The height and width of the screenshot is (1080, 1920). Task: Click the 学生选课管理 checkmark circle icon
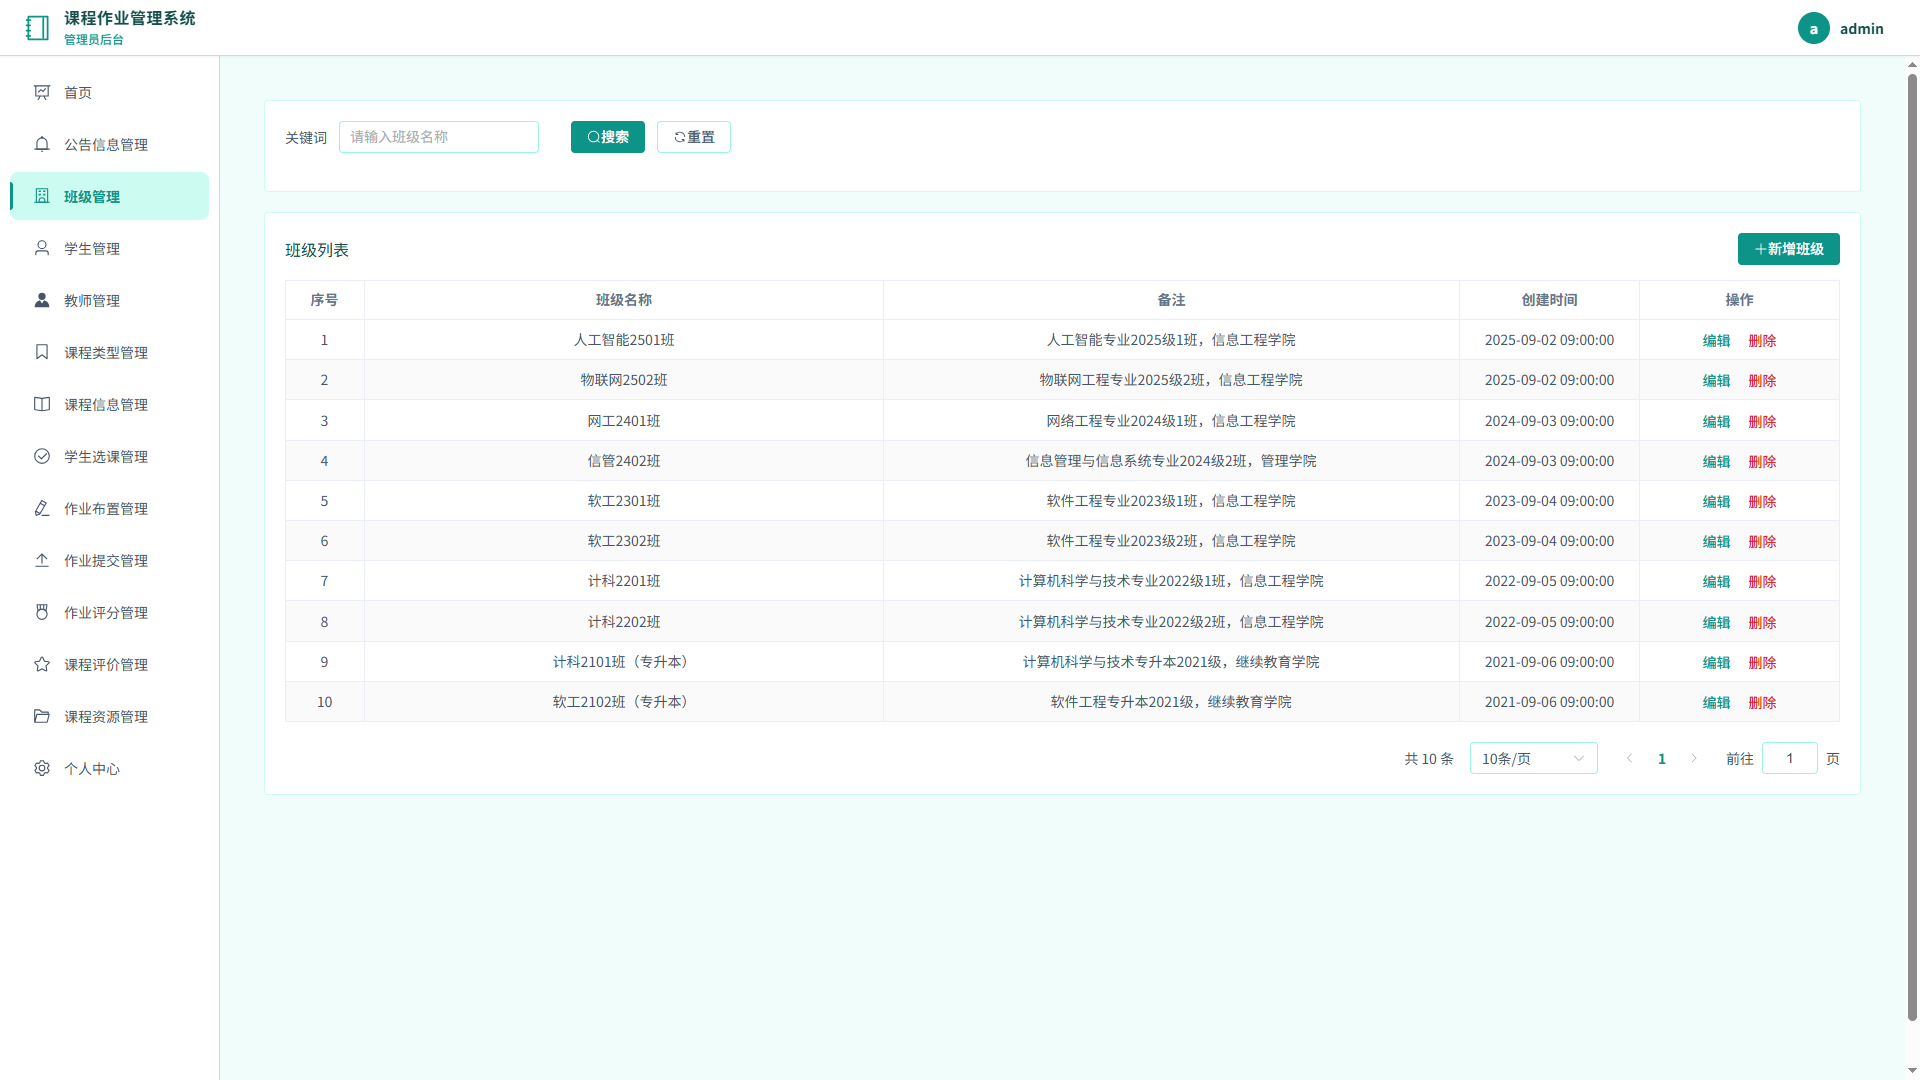(42, 456)
